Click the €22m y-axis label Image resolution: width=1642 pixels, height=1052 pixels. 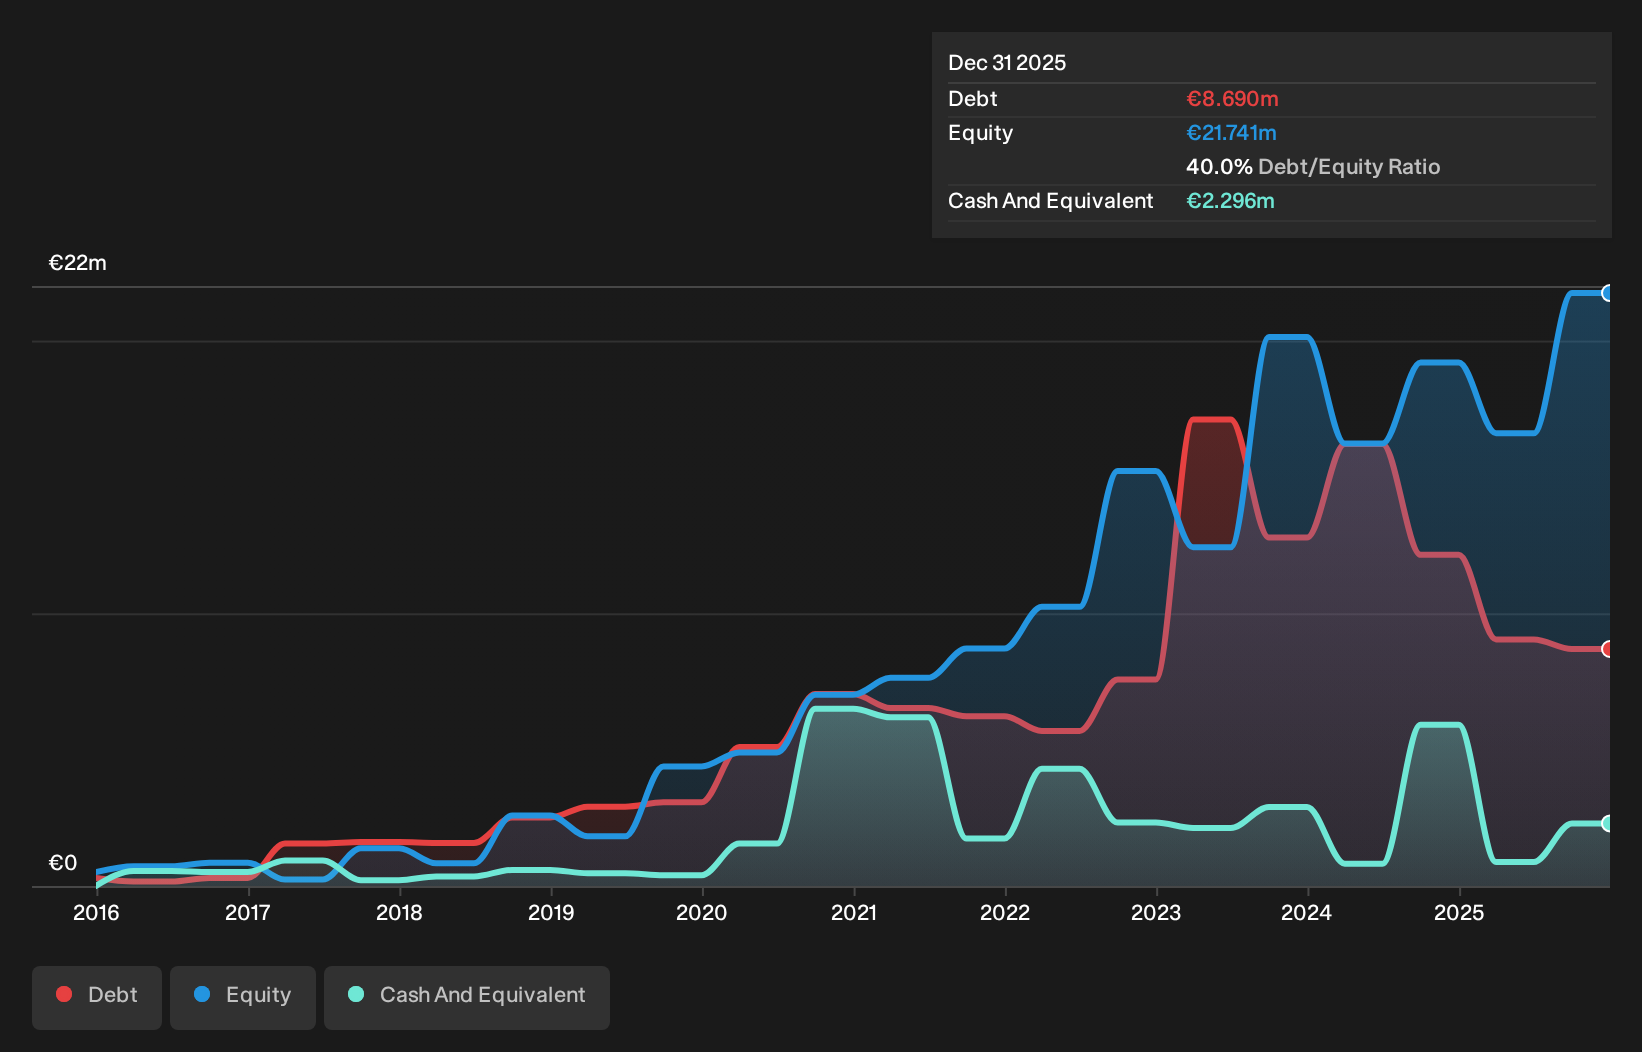point(78,263)
